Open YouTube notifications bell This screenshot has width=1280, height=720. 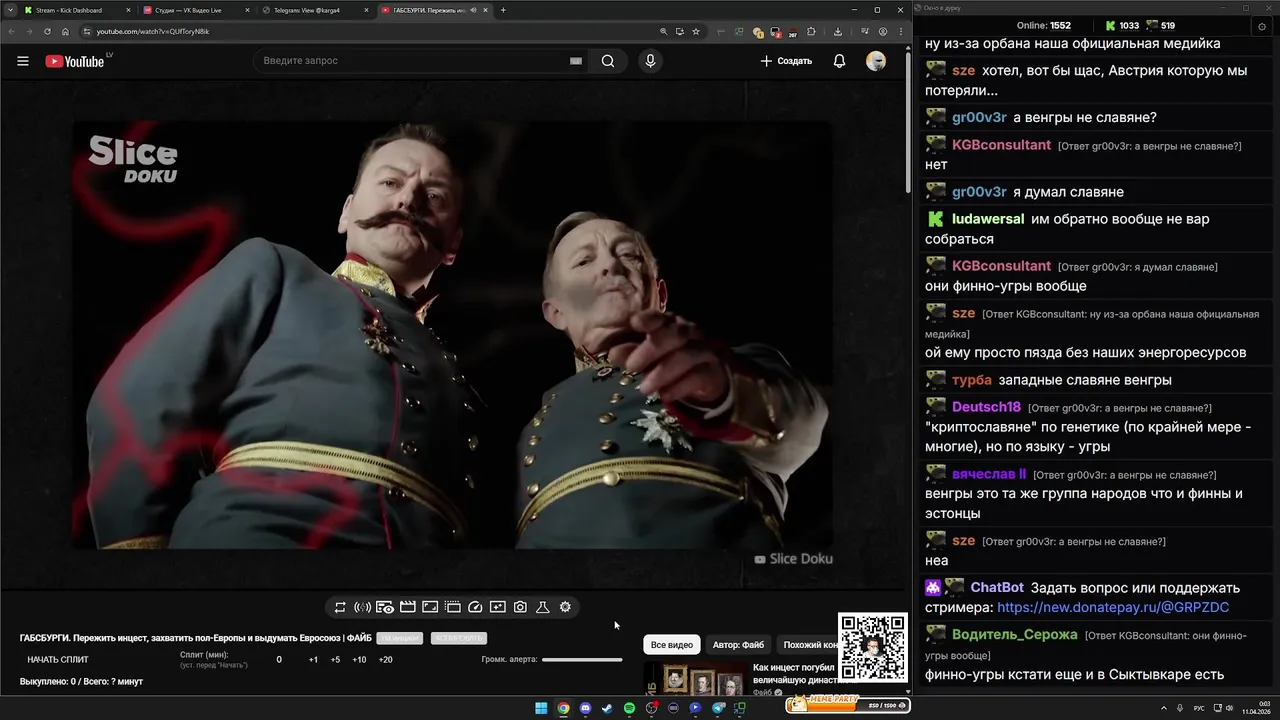(839, 61)
